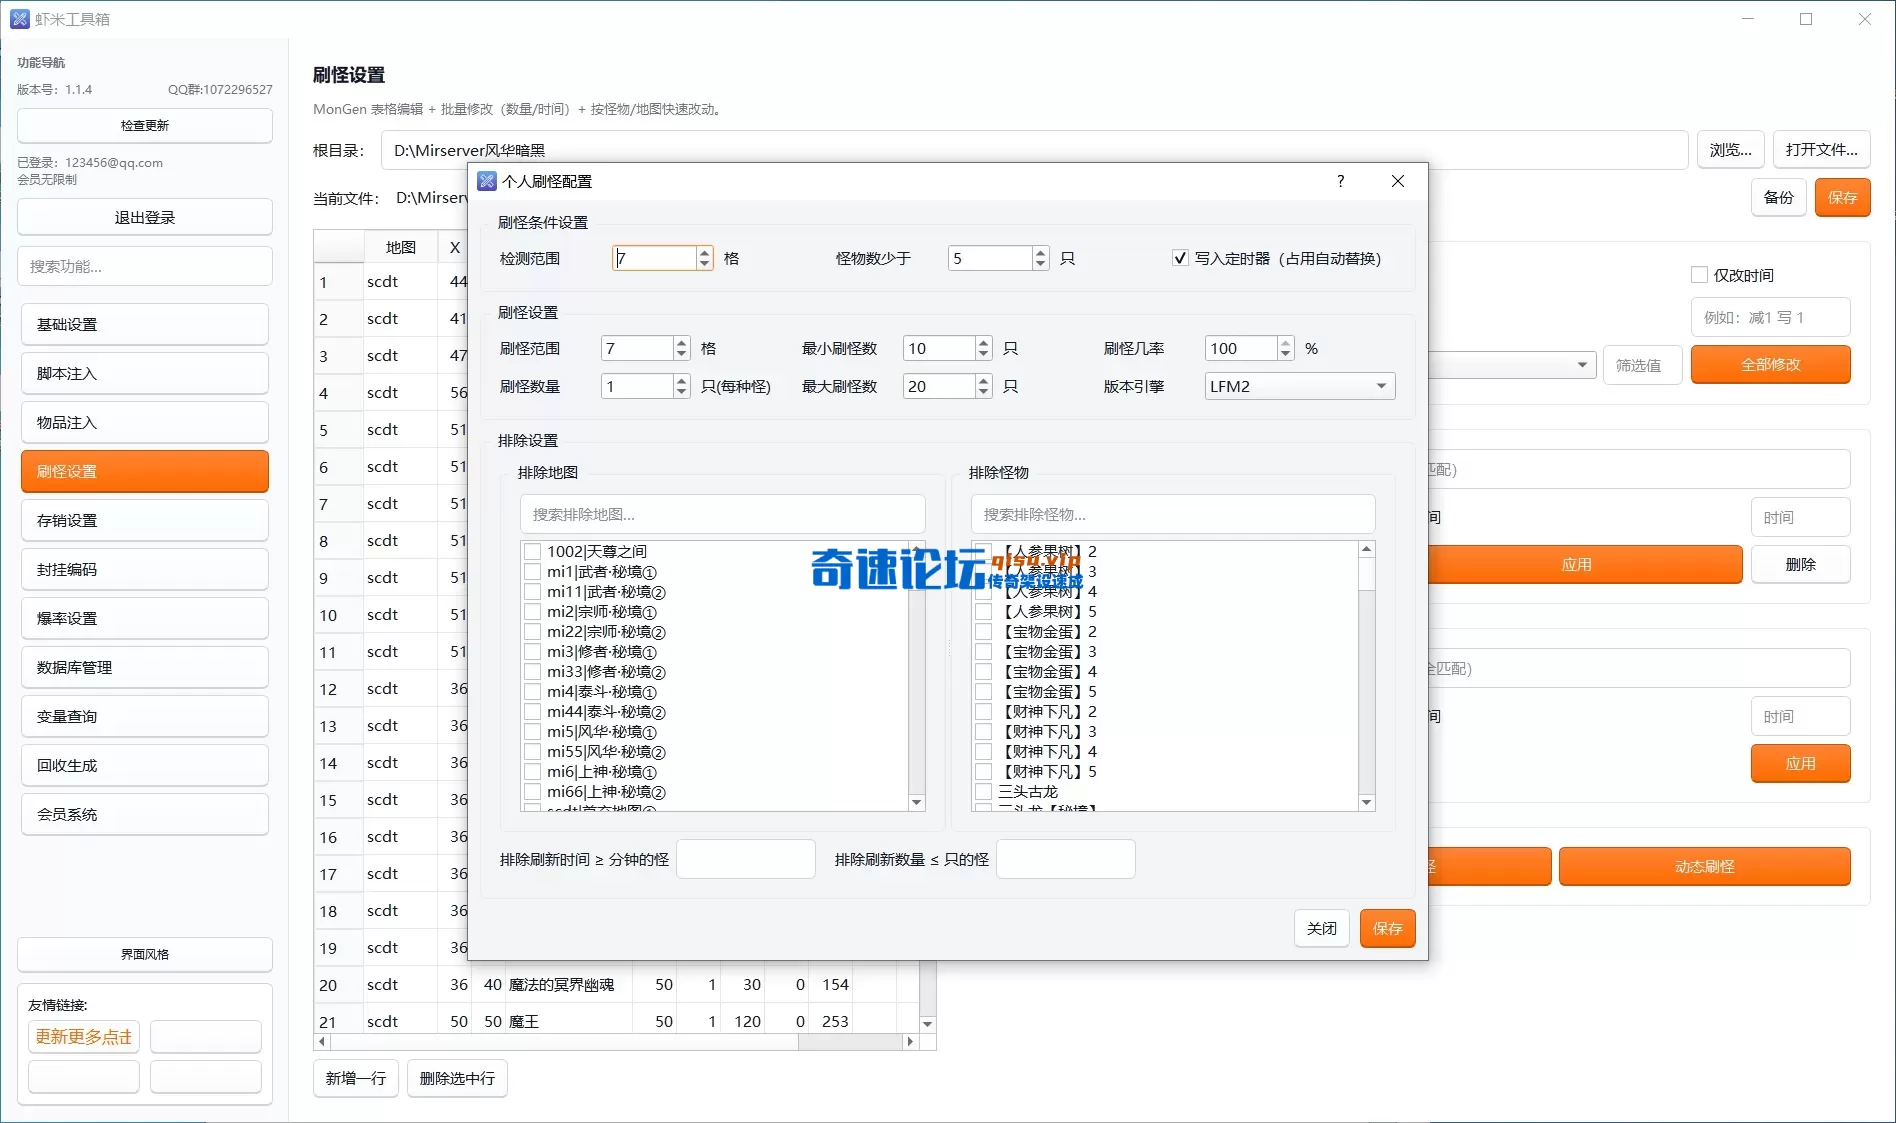Toggle the 仅改时间 checkbox
Image resolution: width=1896 pixels, height=1123 pixels.
pos(1701,274)
